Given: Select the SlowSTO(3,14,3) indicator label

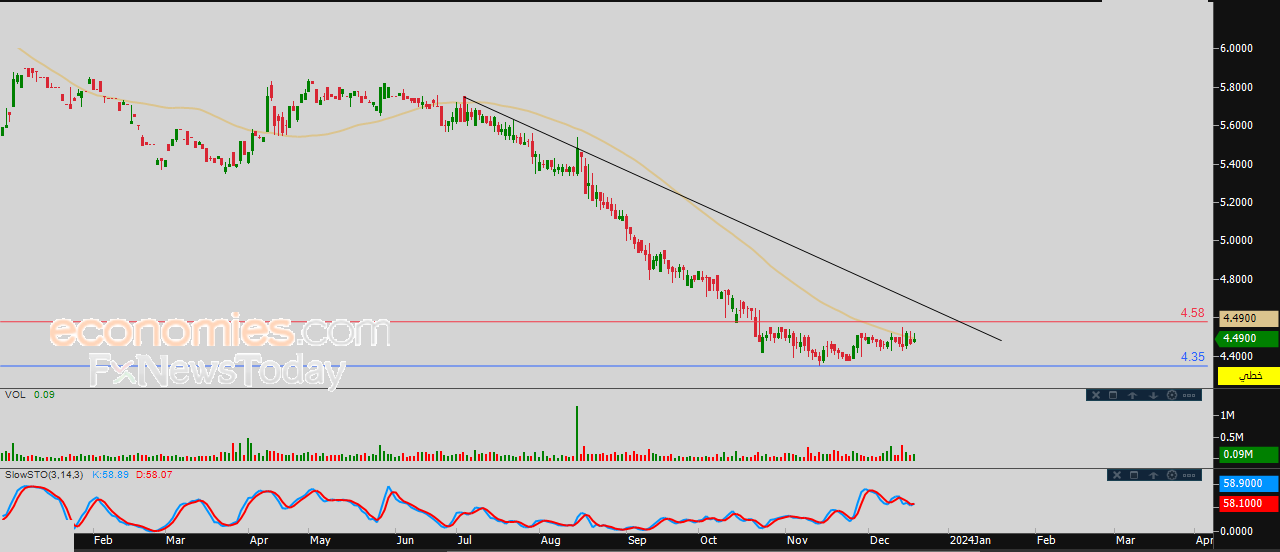Looking at the screenshot, I should coord(45,474).
